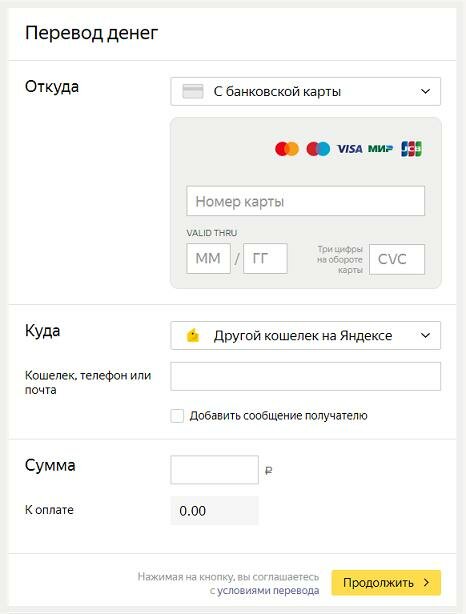Open the С банковской карты dropdown
Viewport: 466px width, 614px height.
click(305, 91)
